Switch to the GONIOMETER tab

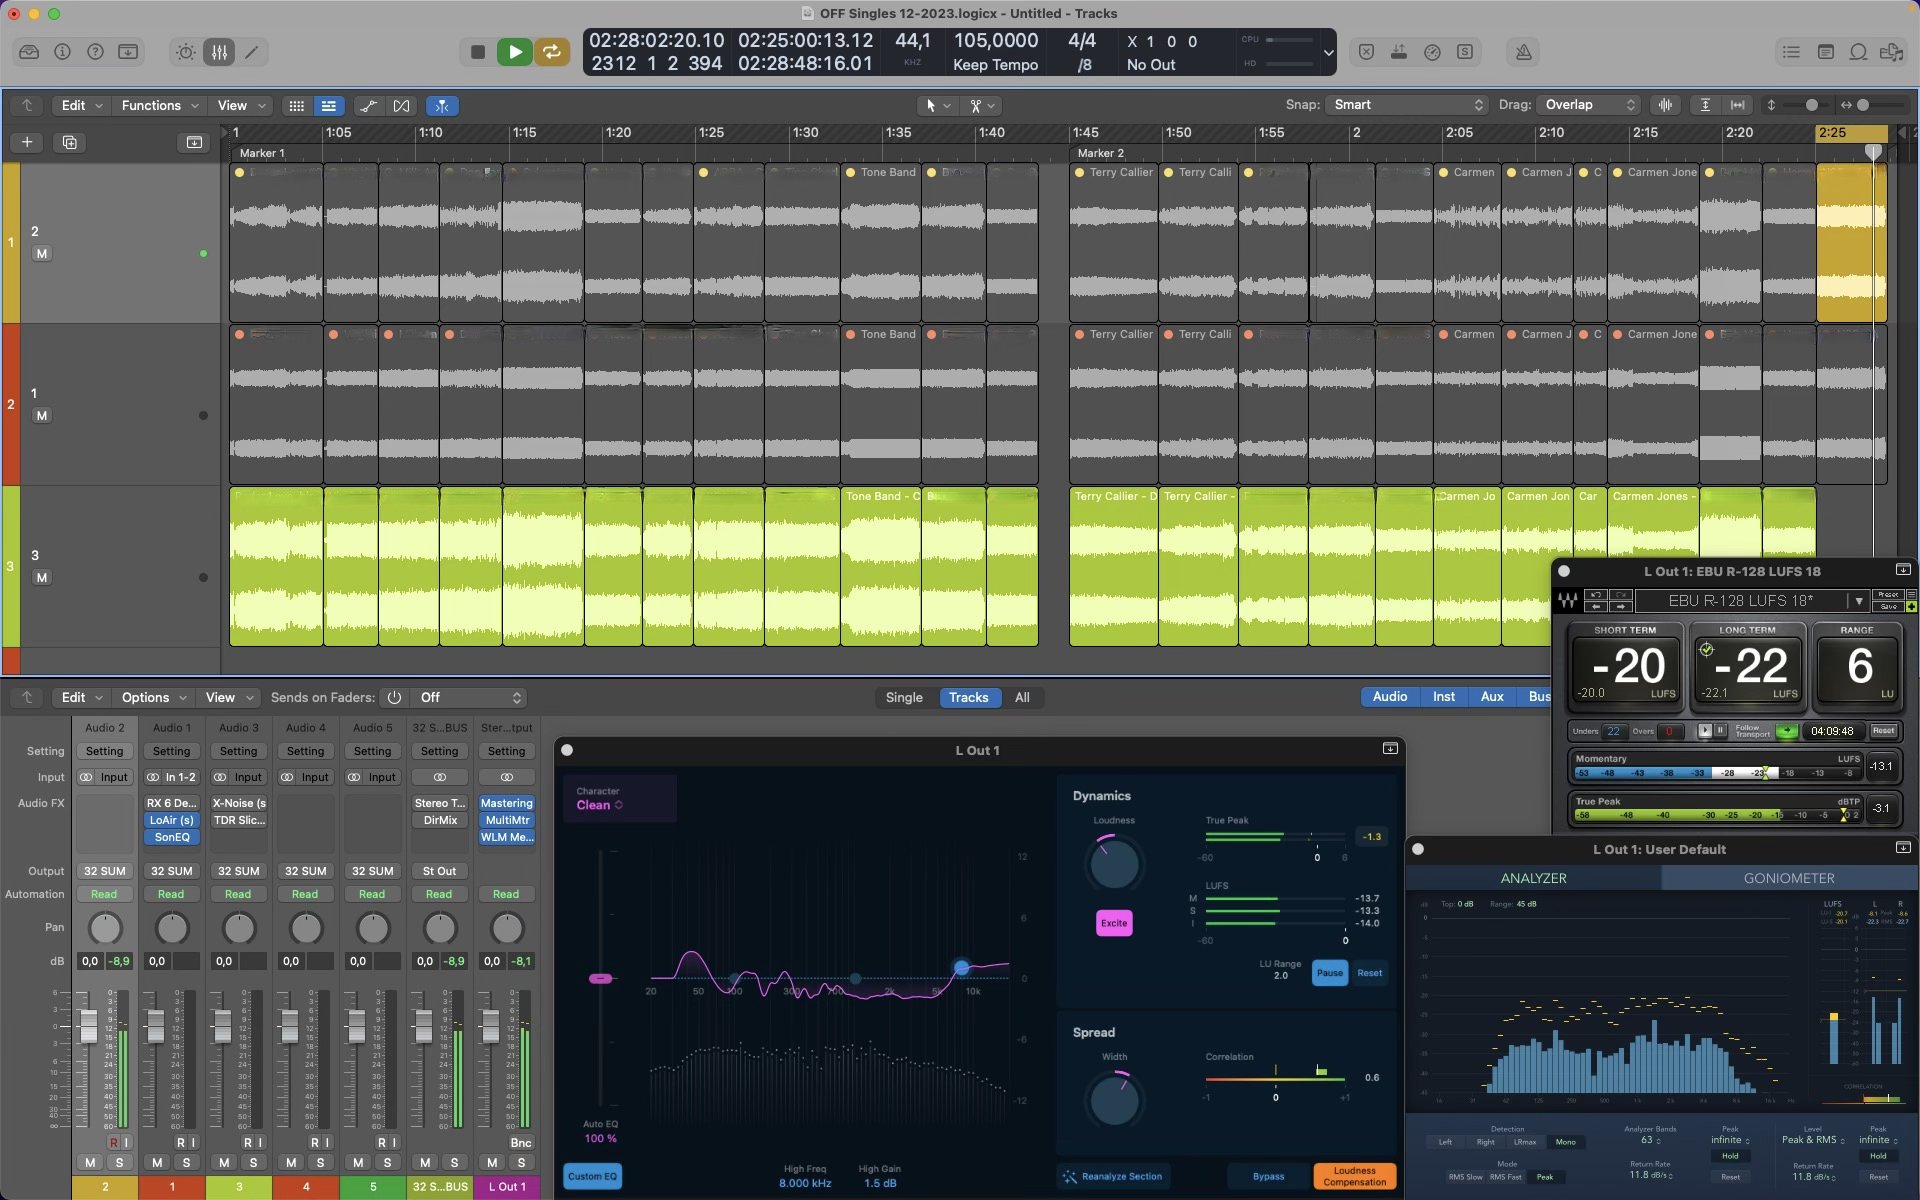tap(1788, 878)
